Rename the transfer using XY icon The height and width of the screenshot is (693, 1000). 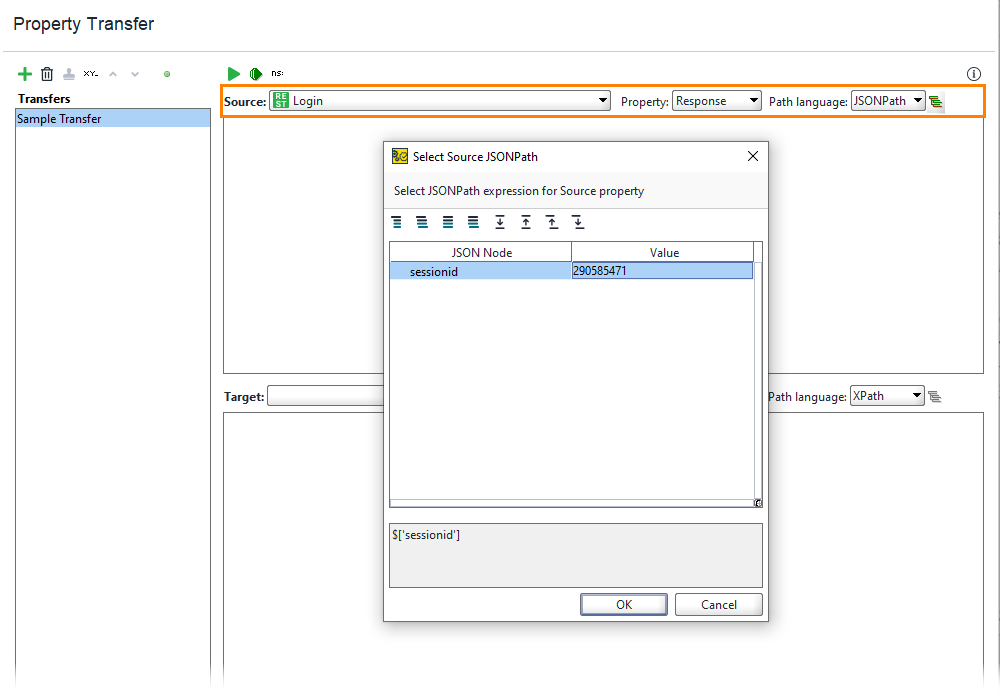pyautogui.click(x=90, y=73)
